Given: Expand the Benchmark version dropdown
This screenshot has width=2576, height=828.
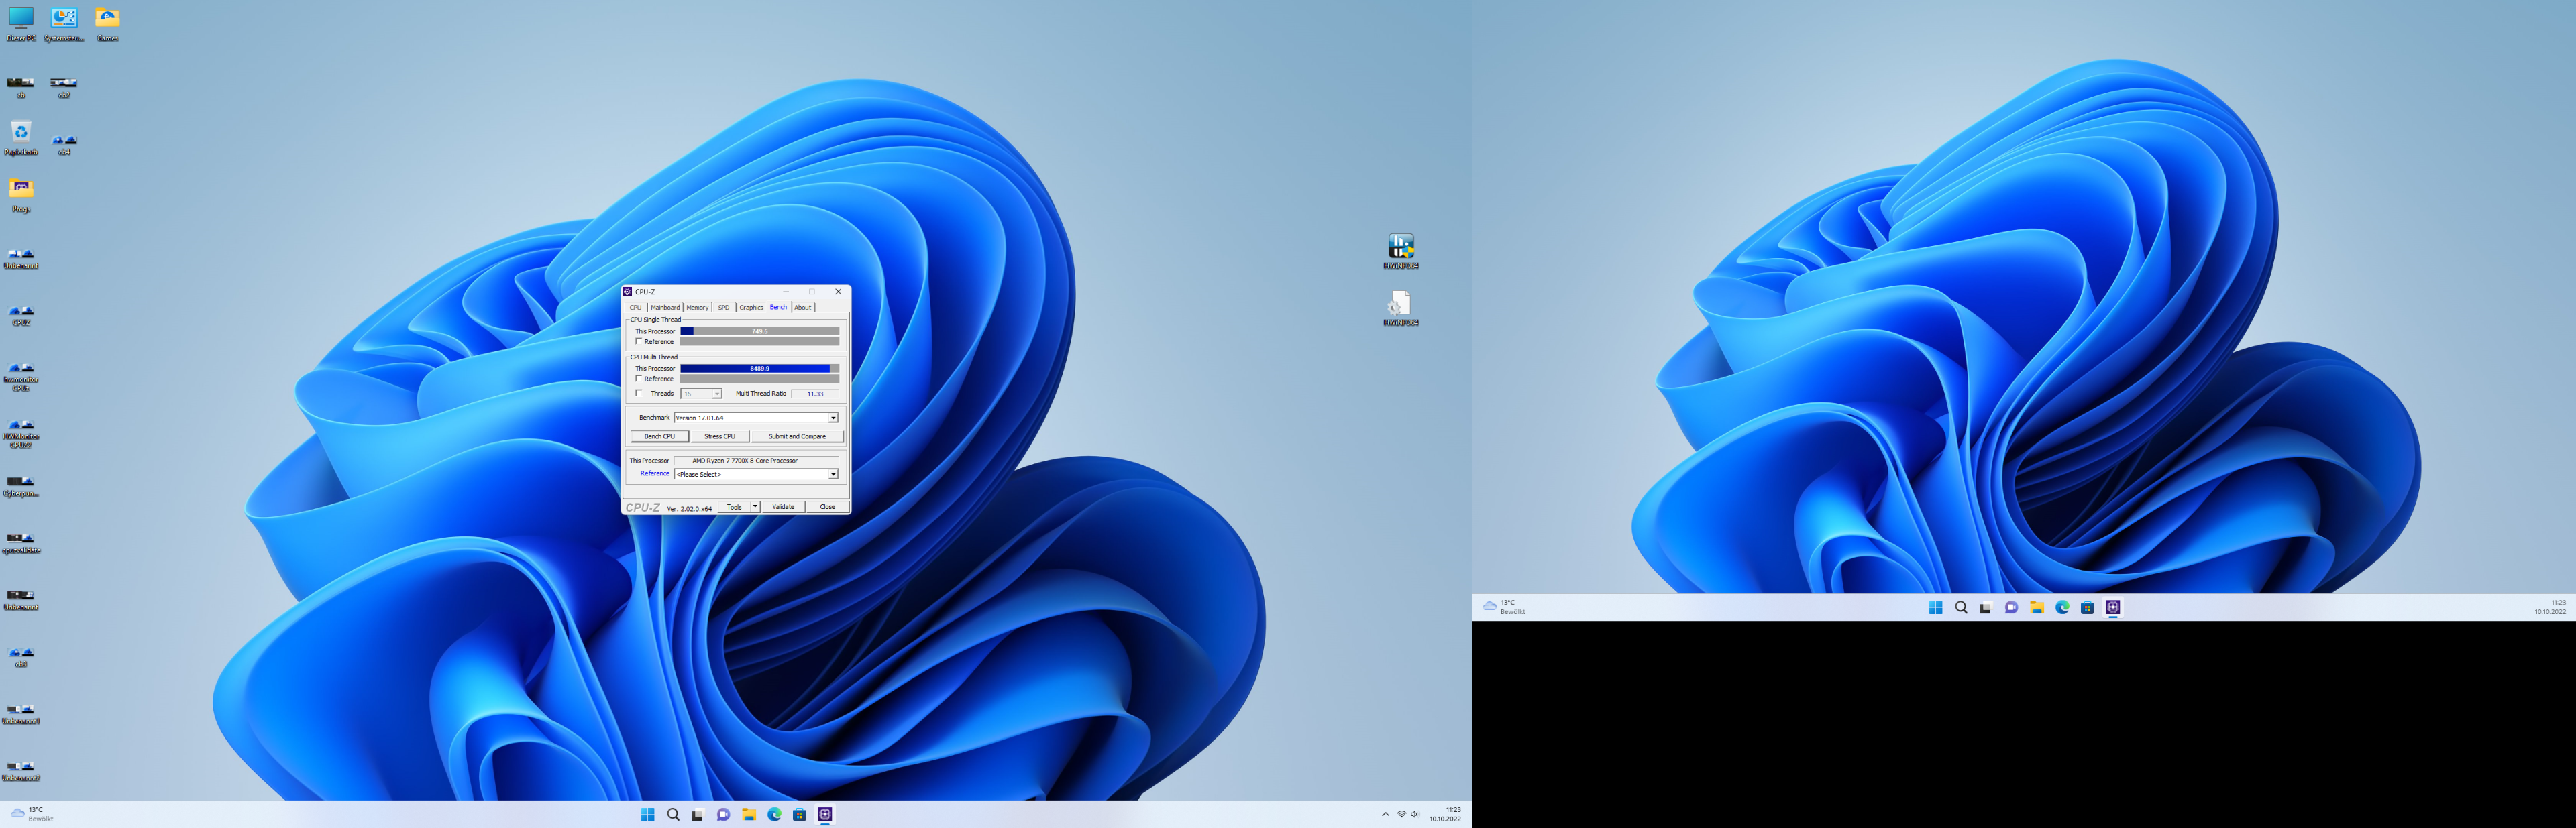Looking at the screenshot, I should pos(832,418).
